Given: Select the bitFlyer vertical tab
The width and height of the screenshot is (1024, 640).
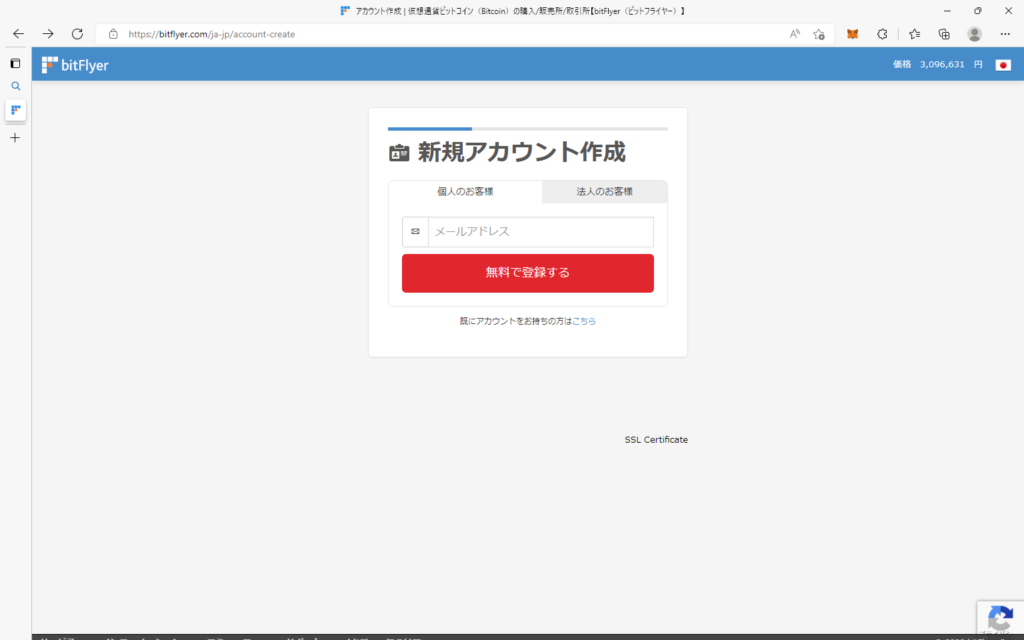Looking at the screenshot, I should pyautogui.click(x=15, y=110).
